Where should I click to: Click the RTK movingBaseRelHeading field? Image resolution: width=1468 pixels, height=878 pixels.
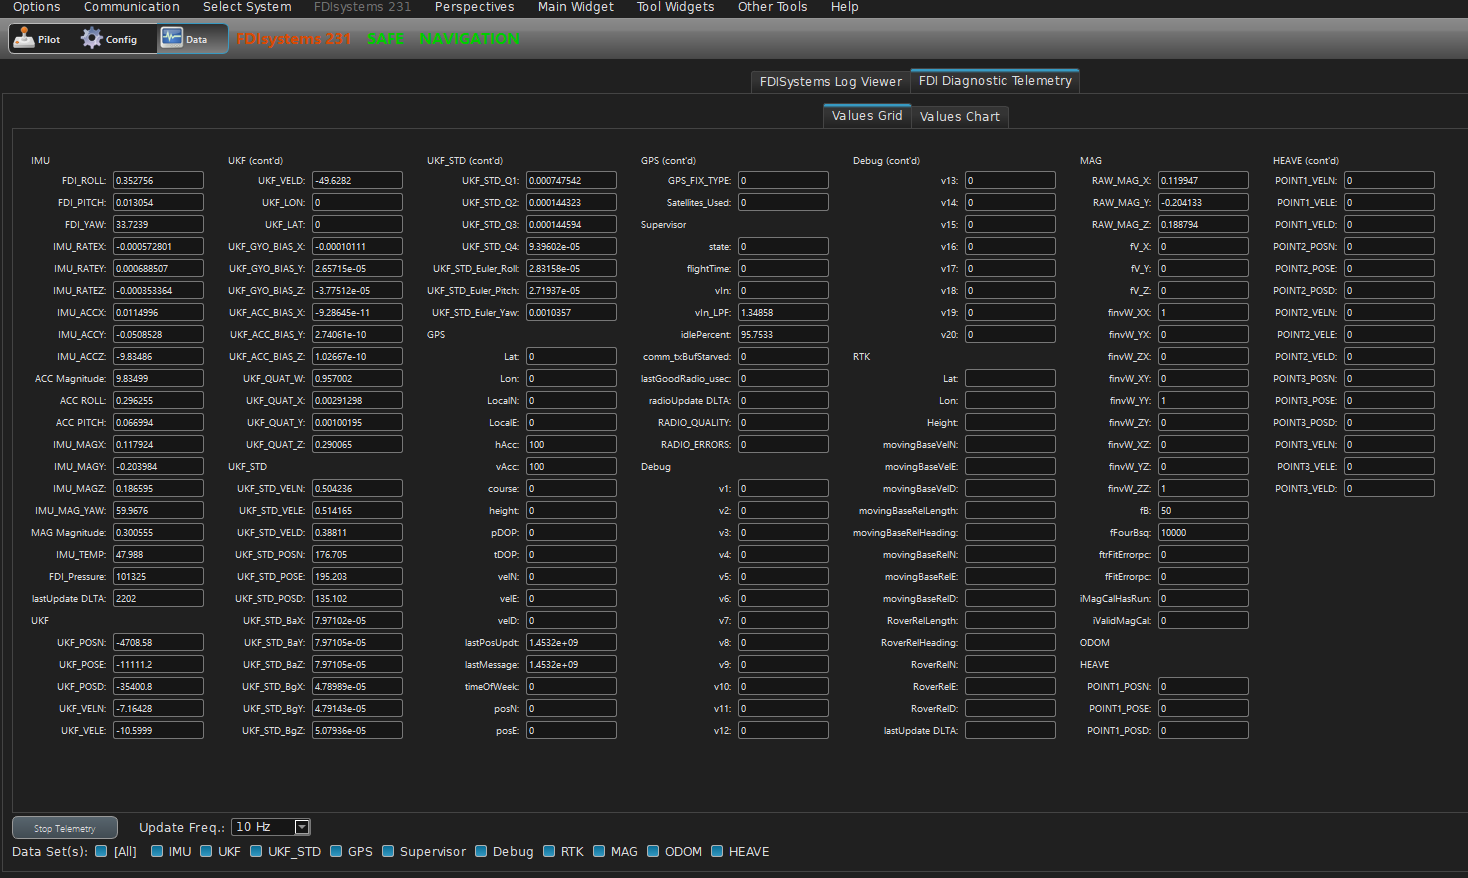point(1010,533)
